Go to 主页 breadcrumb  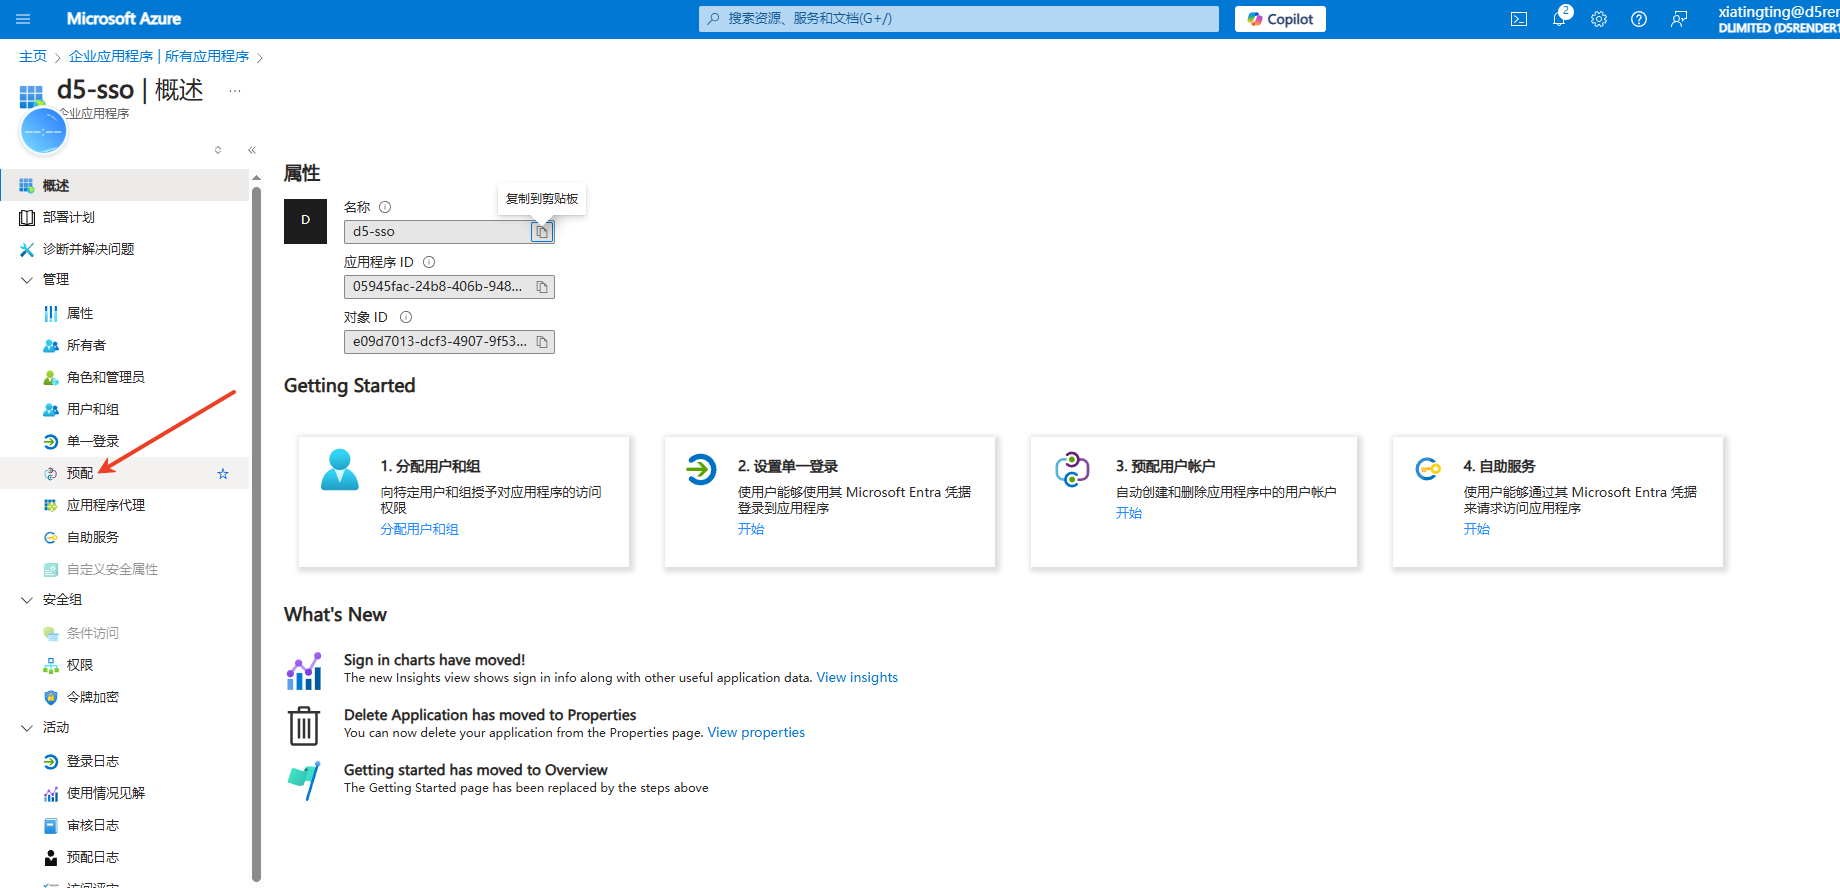pyautogui.click(x=33, y=56)
